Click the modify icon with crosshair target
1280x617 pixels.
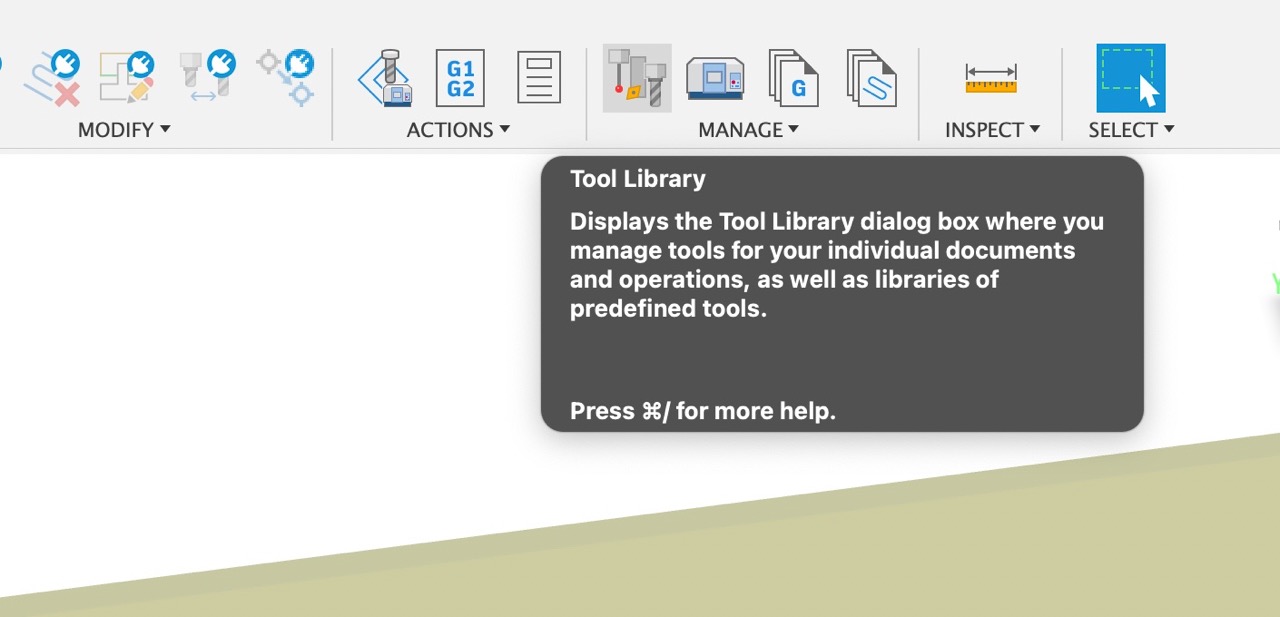tap(286, 78)
